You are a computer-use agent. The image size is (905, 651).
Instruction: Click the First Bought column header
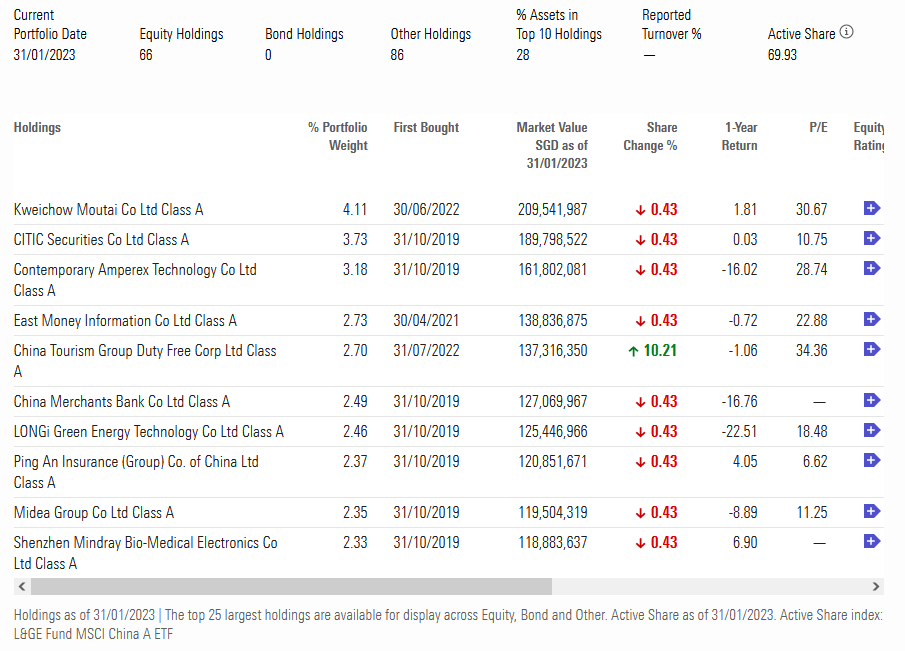[x=426, y=127]
